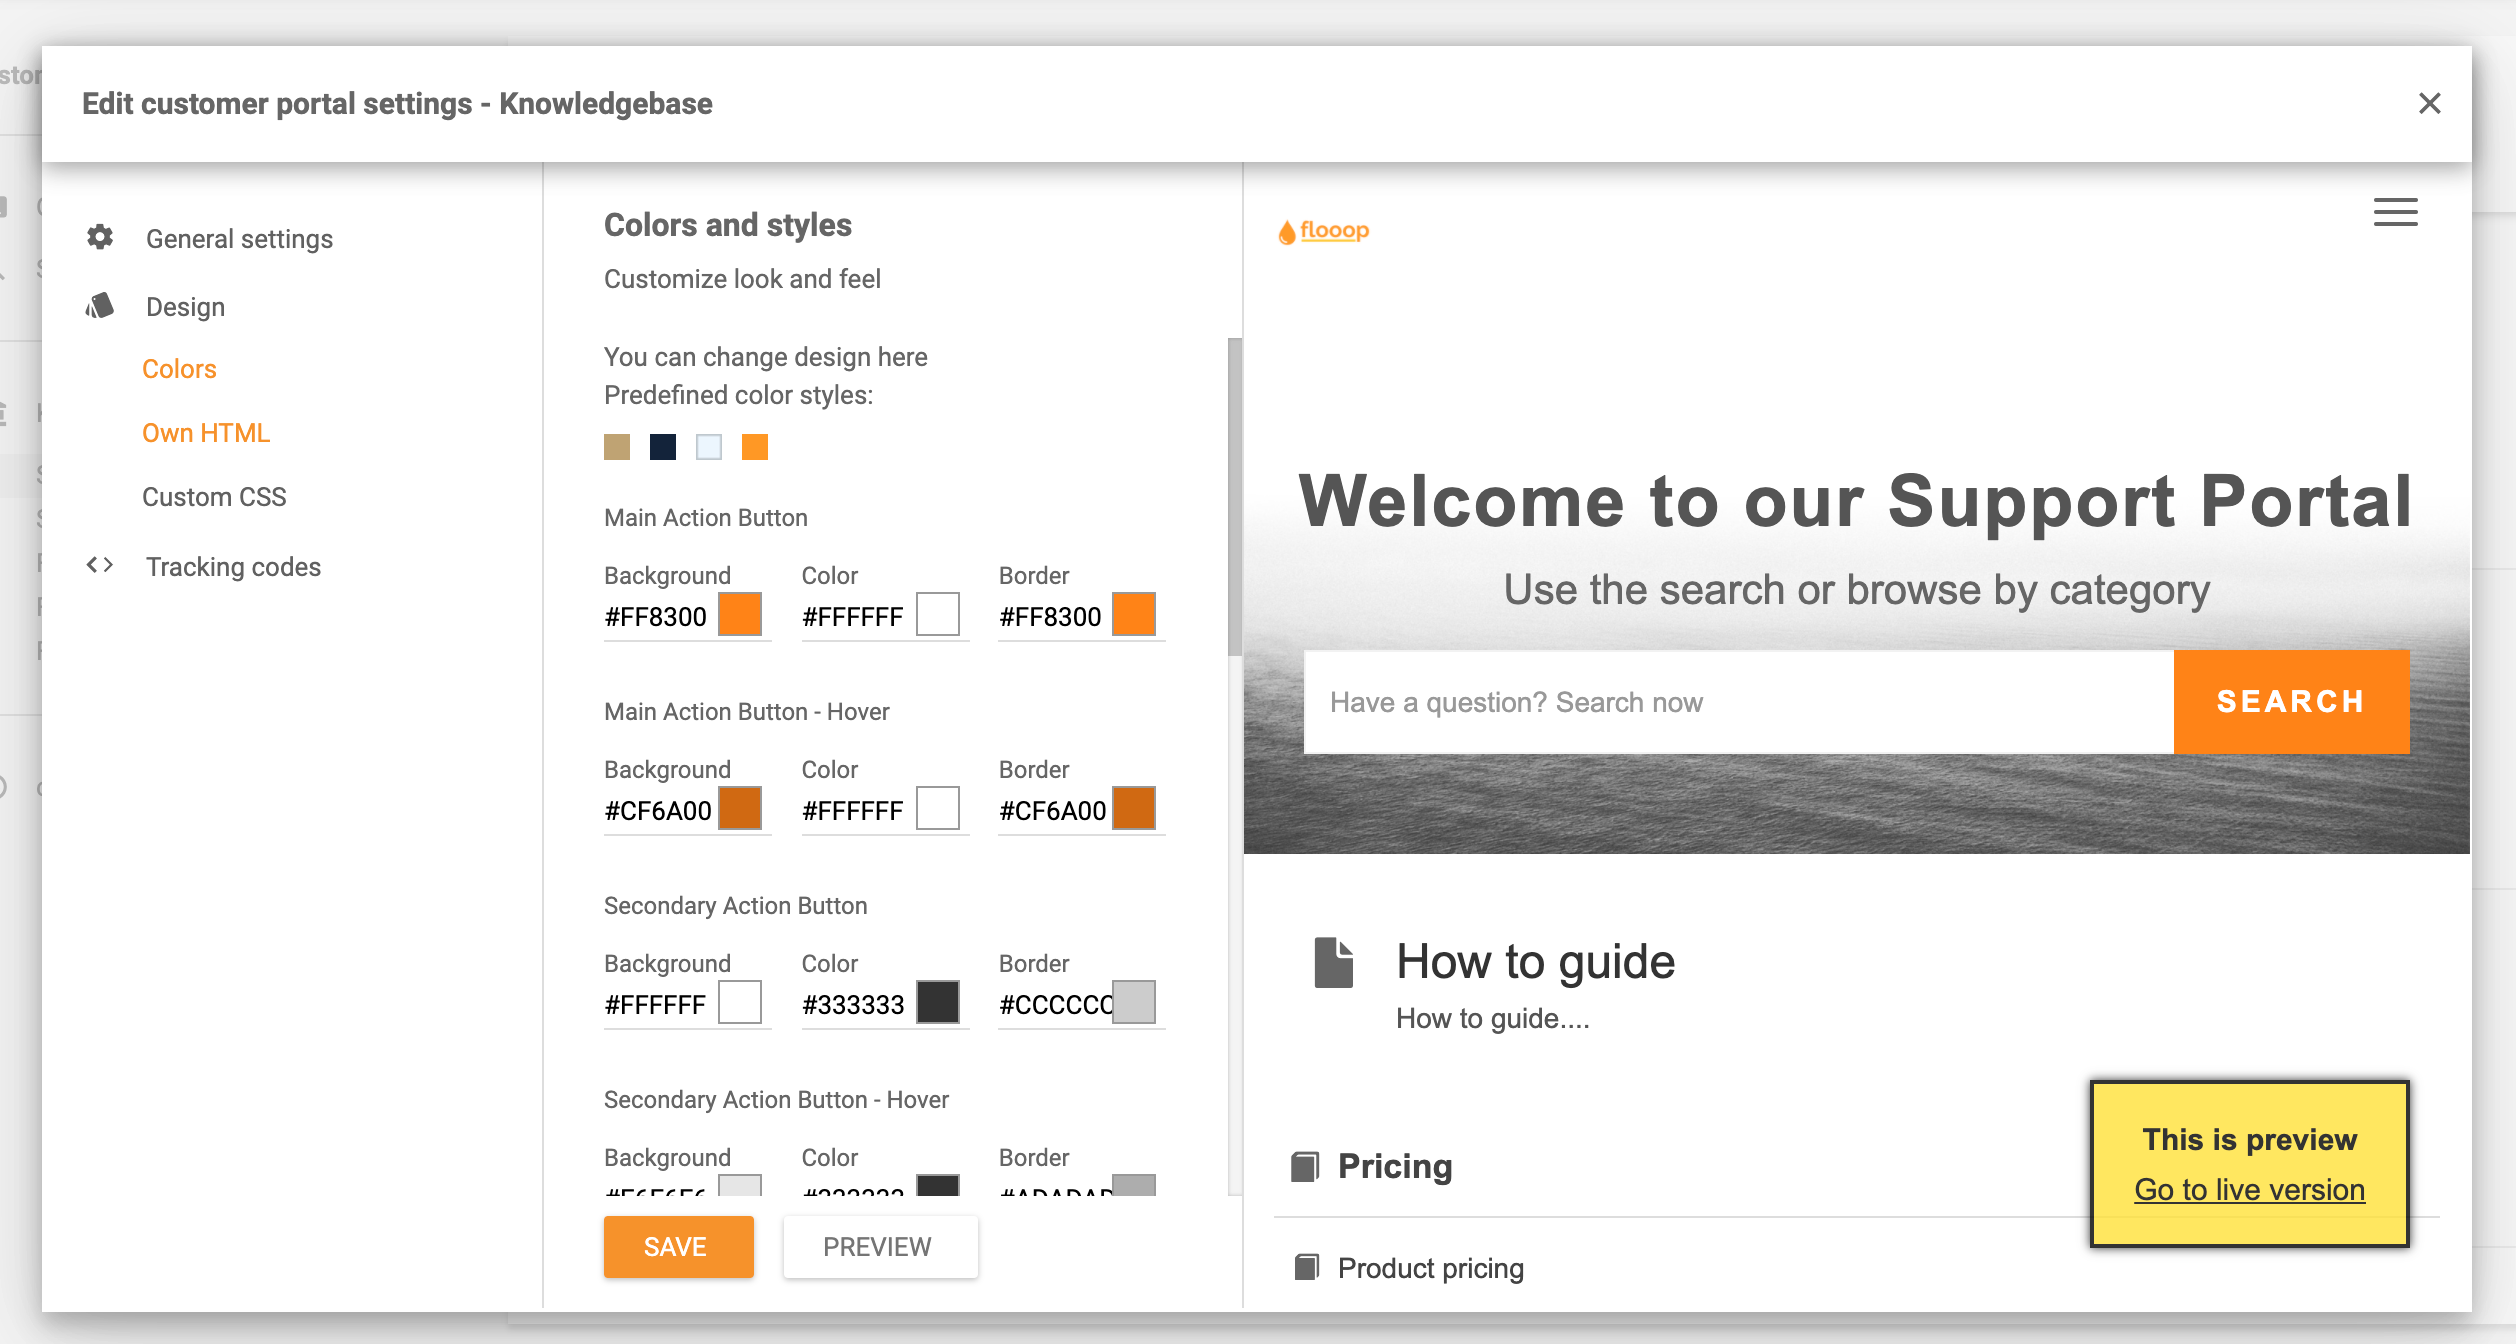
Task: Click Go to live version link
Action: (2251, 1188)
